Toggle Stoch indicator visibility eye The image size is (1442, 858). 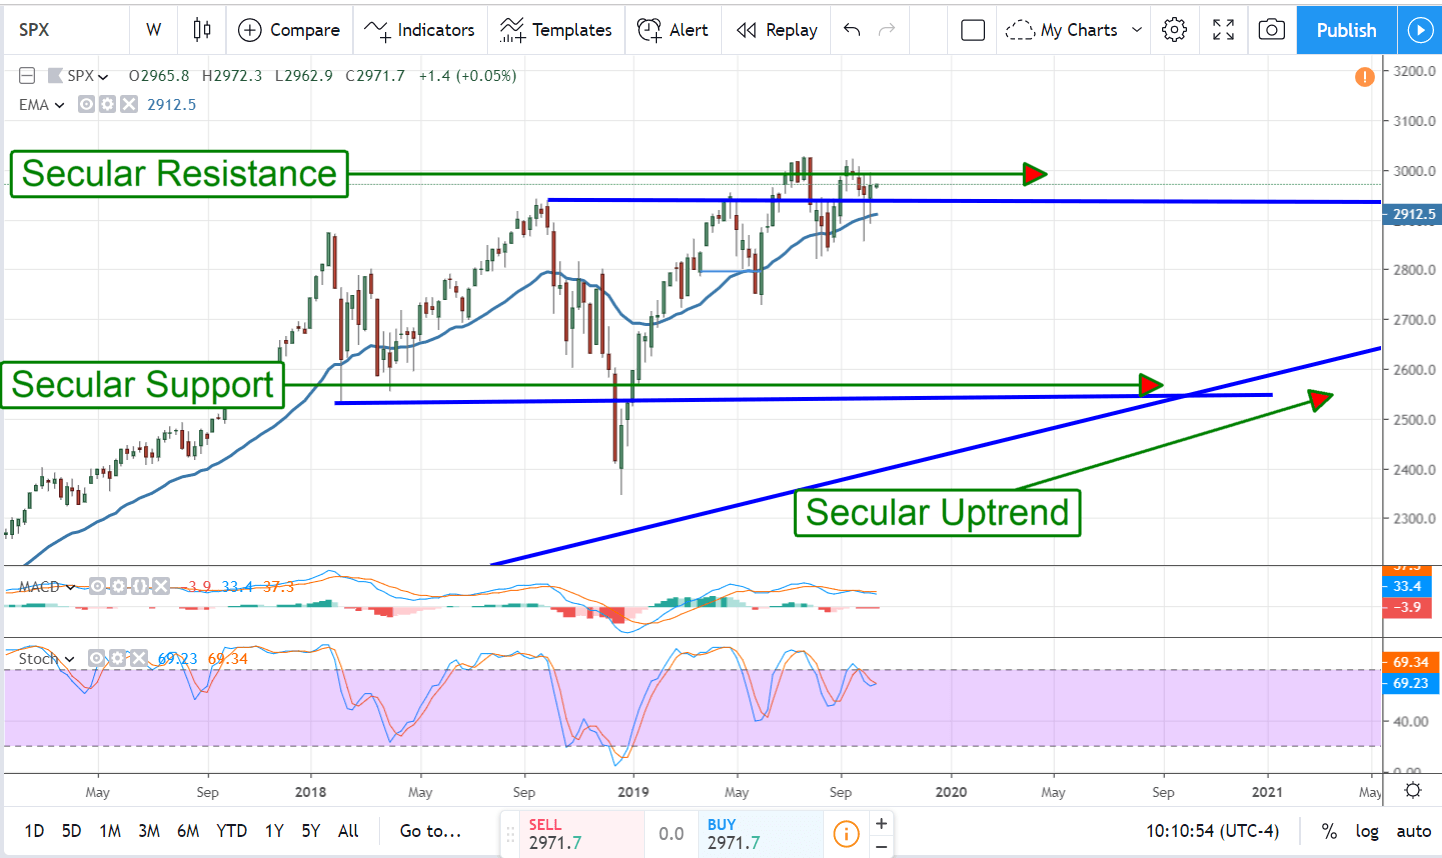pyautogui.click(x=96, y=658)
